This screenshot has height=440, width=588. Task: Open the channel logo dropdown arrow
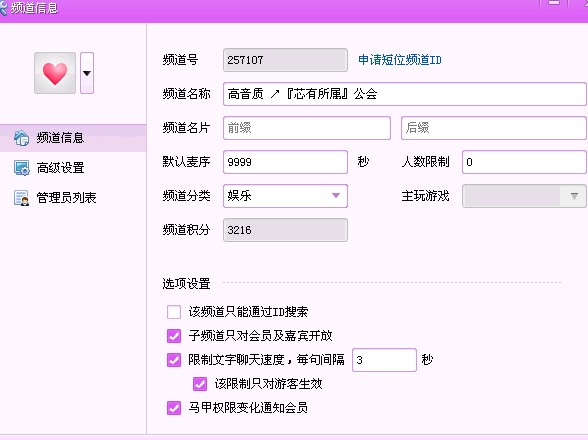[x=87, y=73]
